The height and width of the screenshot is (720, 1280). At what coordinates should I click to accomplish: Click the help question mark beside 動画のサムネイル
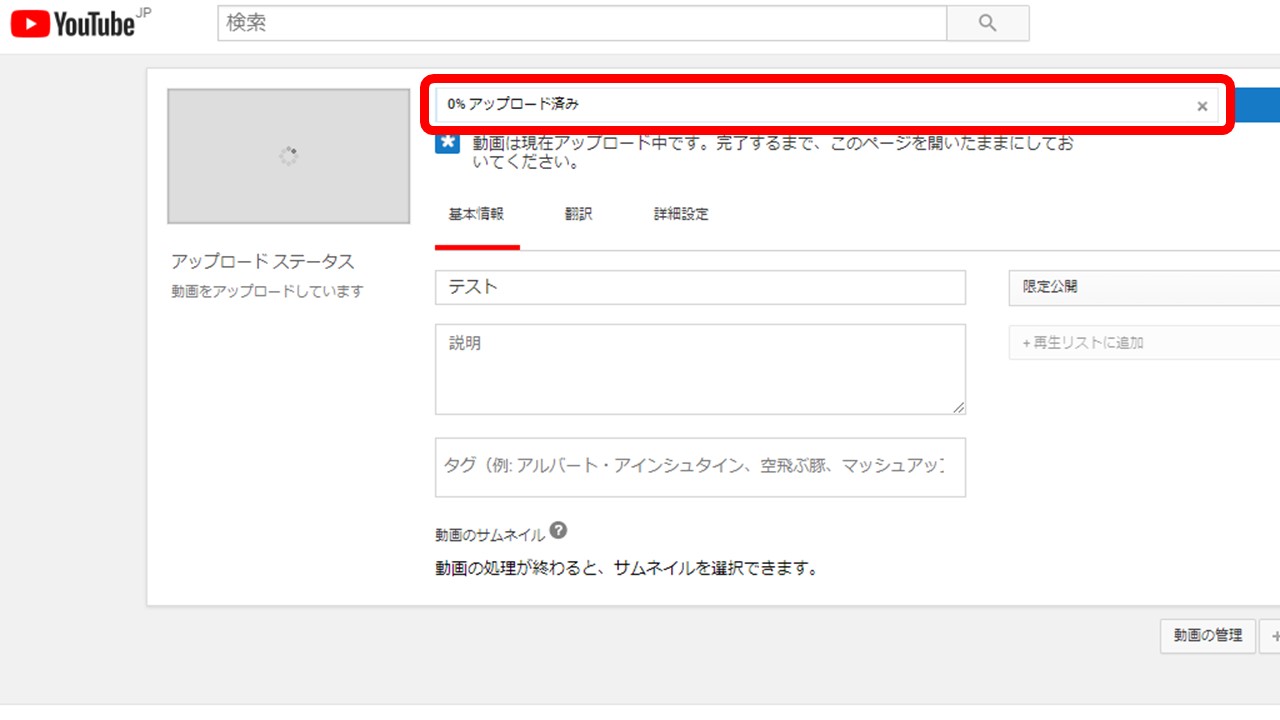click(558, 530)
